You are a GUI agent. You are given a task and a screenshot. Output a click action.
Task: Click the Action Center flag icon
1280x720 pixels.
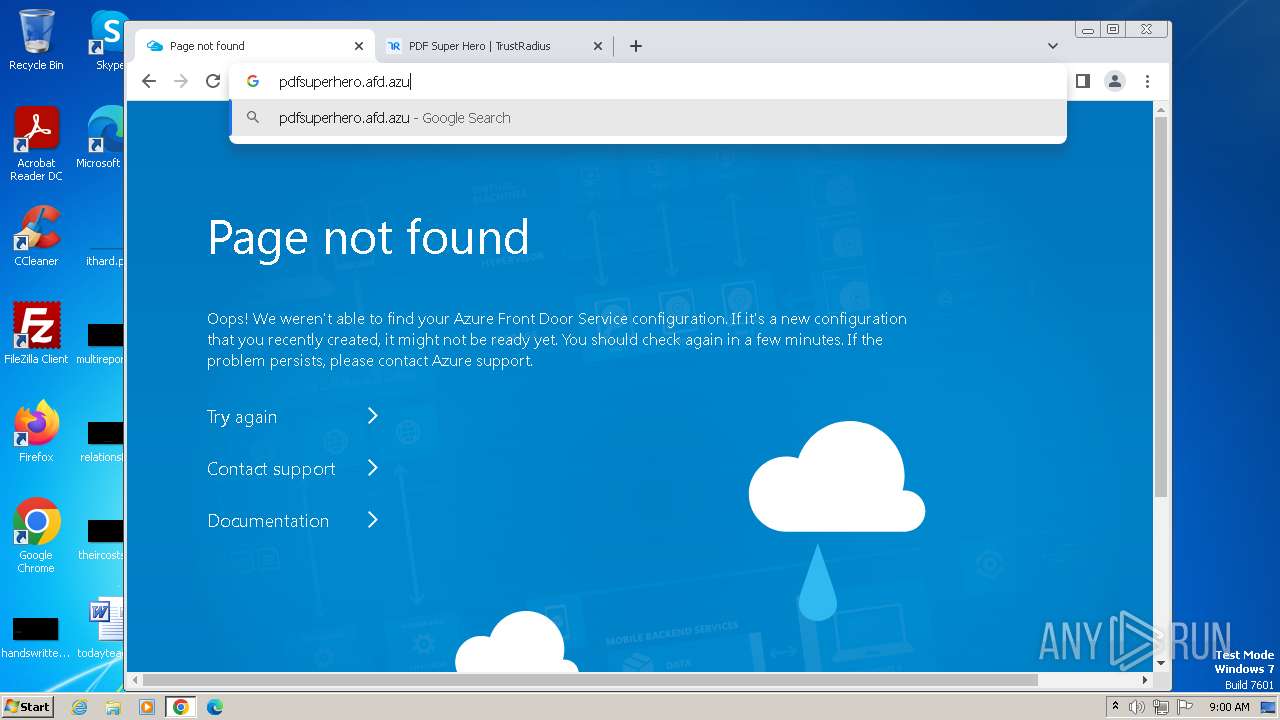[1185, 707]
